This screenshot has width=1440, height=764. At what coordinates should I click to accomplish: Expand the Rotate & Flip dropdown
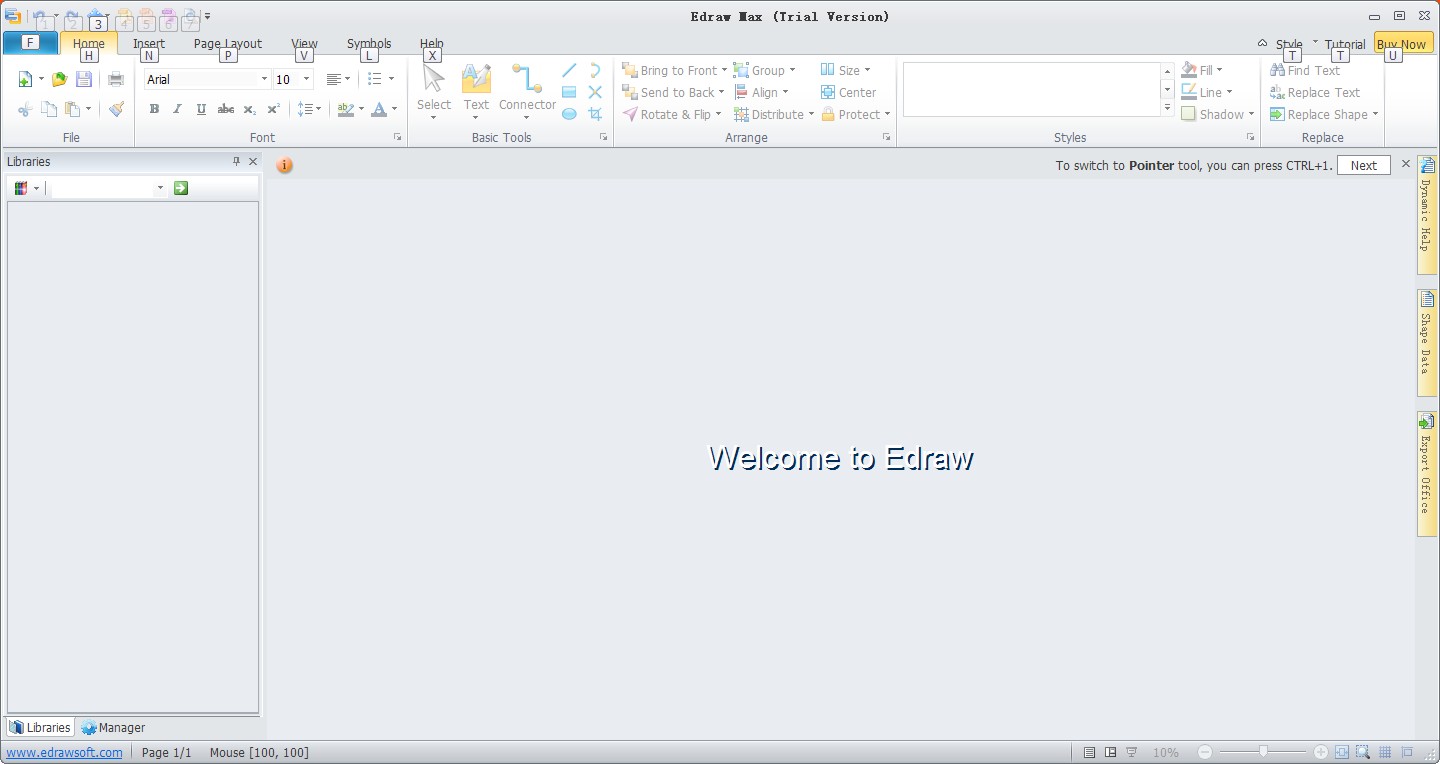(718, 114)
